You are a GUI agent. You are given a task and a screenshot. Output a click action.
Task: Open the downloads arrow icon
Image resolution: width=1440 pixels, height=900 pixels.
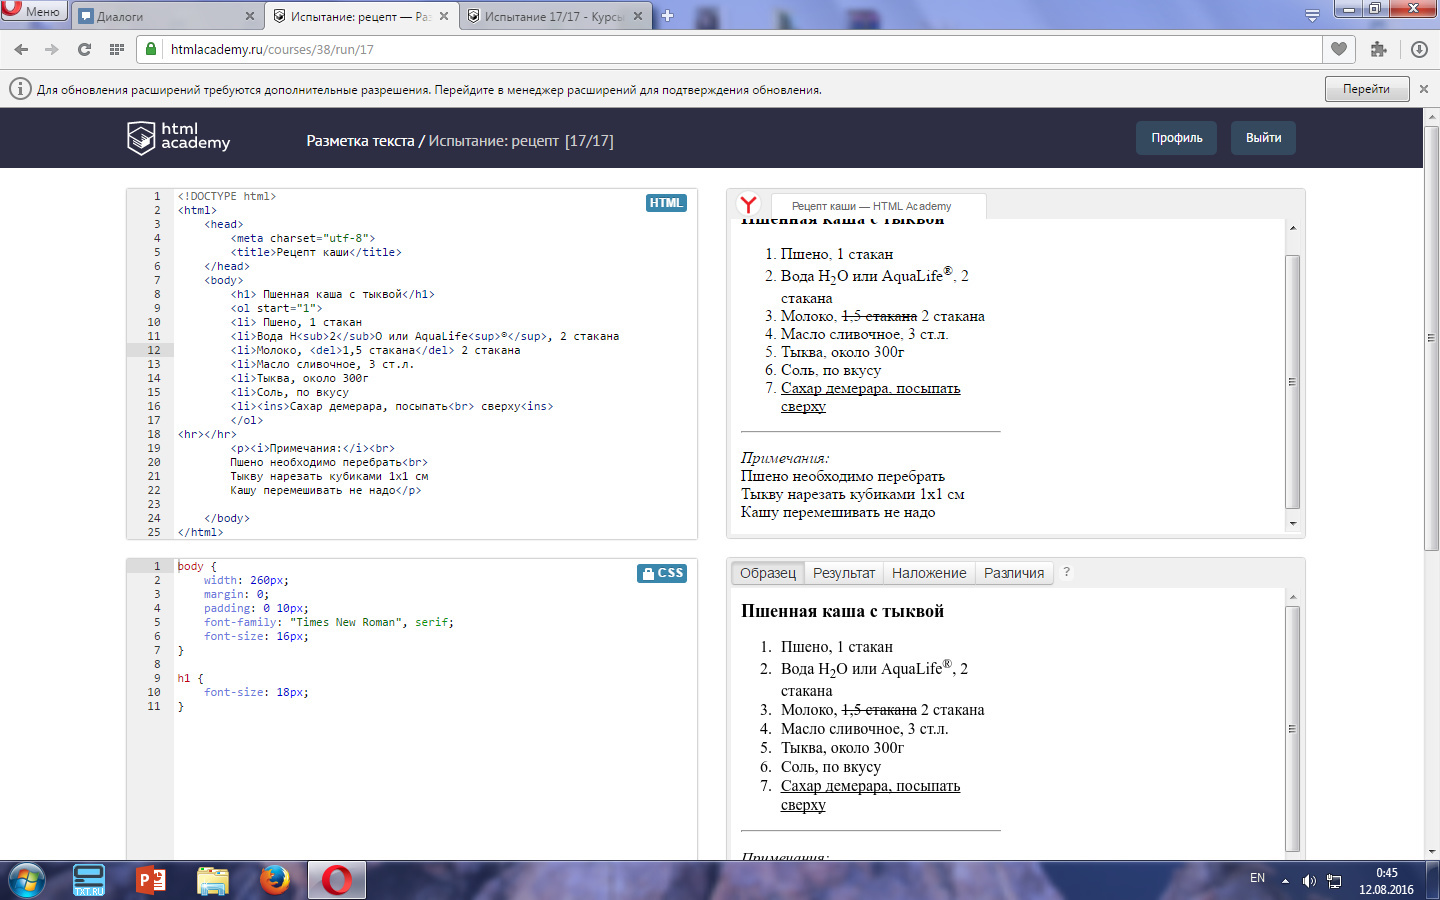[x=1419, y=49]
